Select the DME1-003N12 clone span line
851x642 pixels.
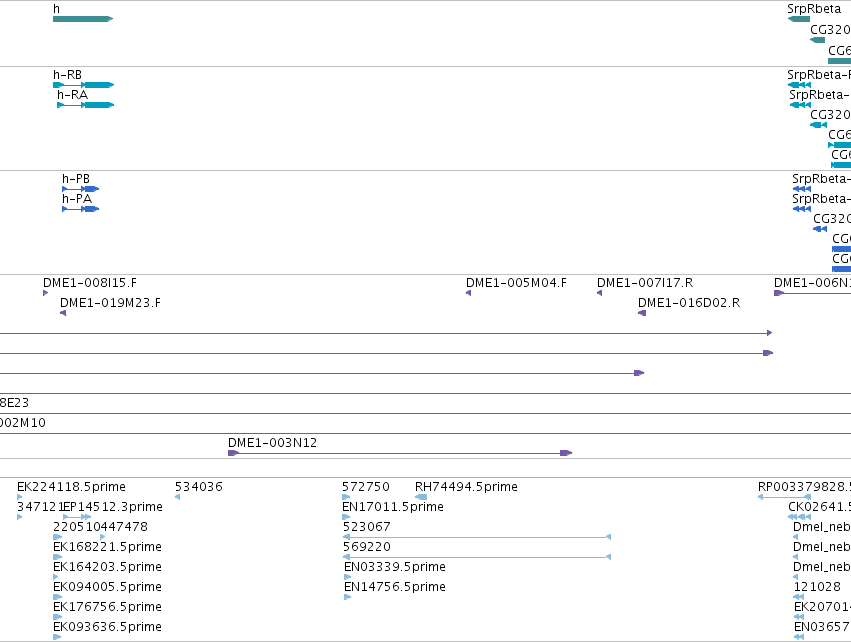(x=400, y=453)
